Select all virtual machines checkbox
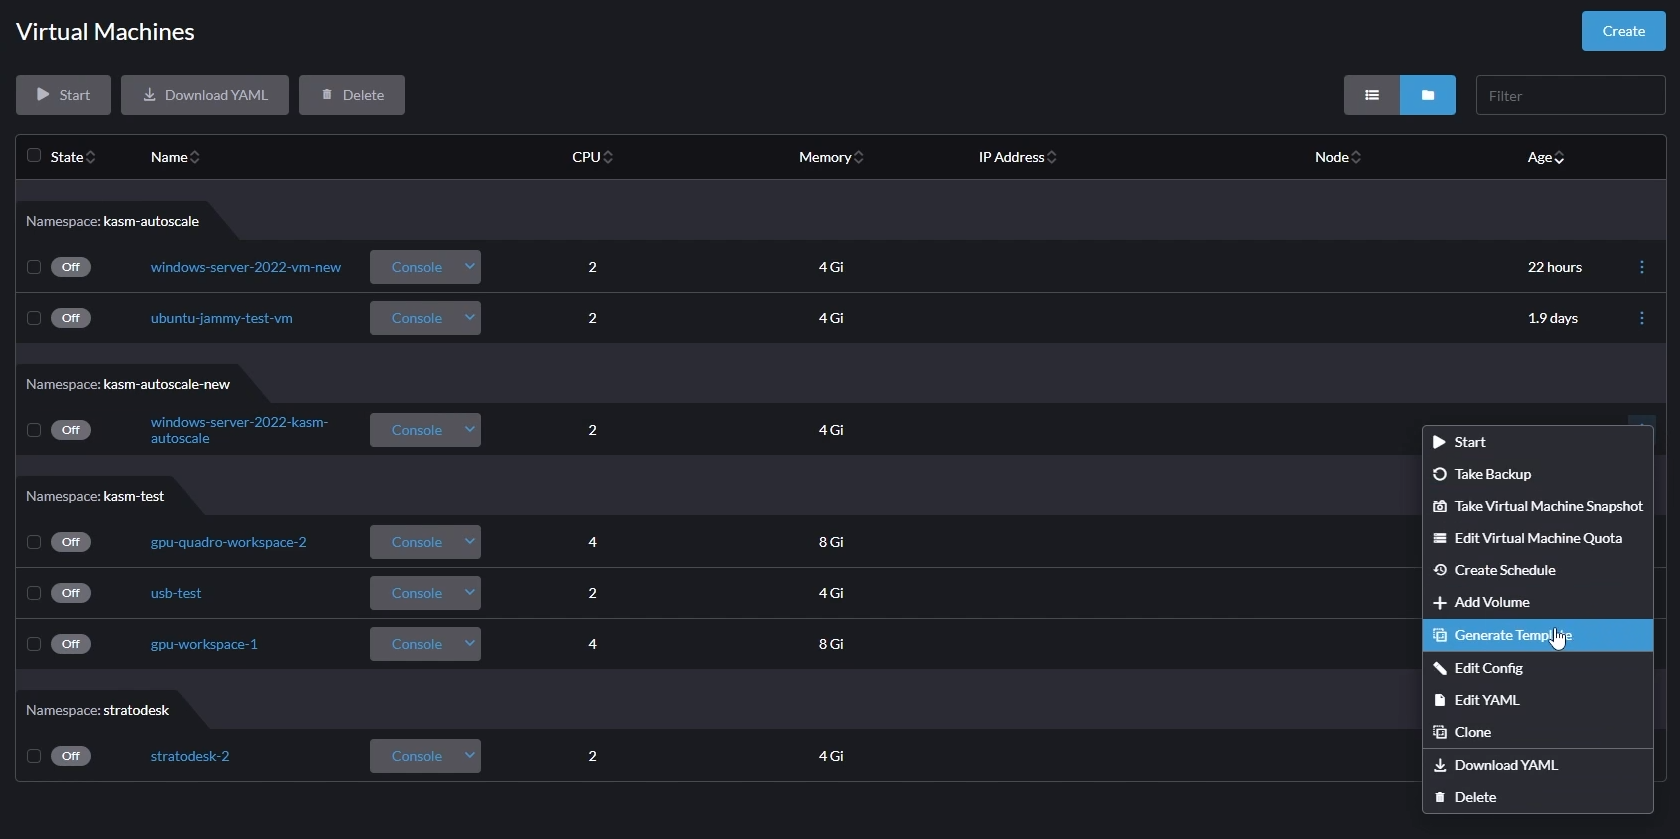 pyautogui.click(x=34, y=156)
